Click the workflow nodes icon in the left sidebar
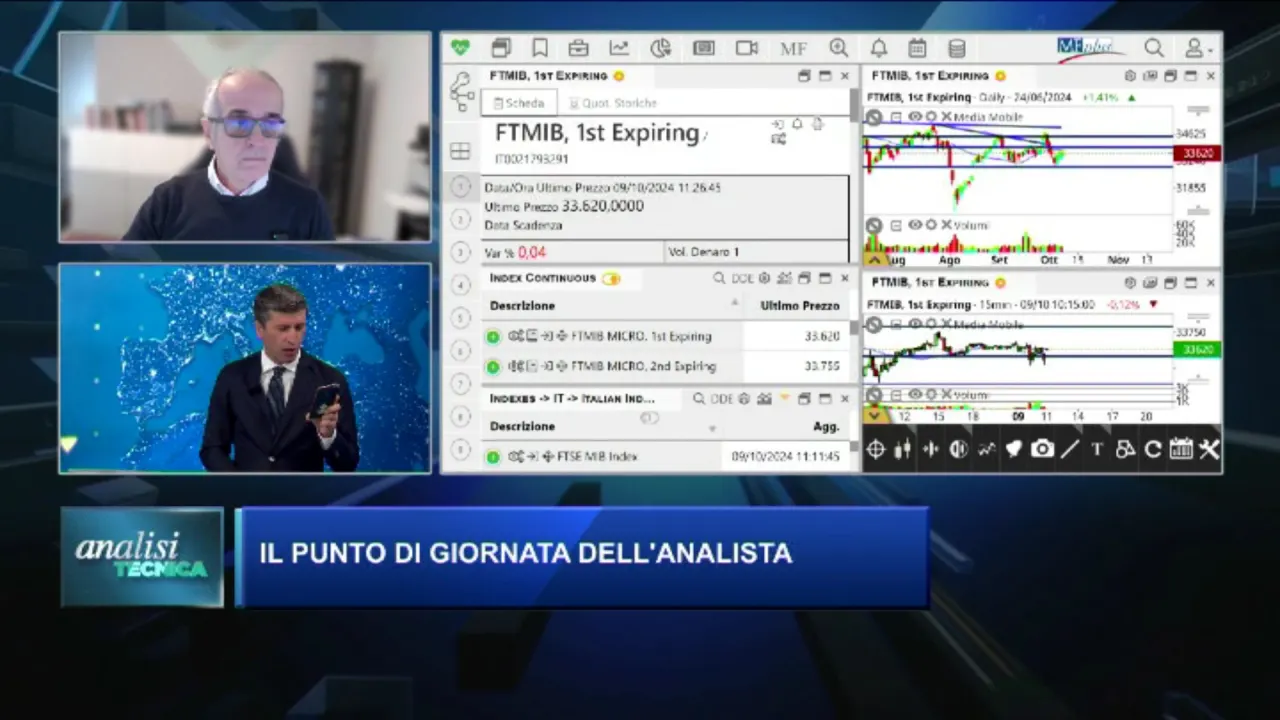Image resolution: width=1280 pixels, height=720 pixels. click(x=462, y=91)
